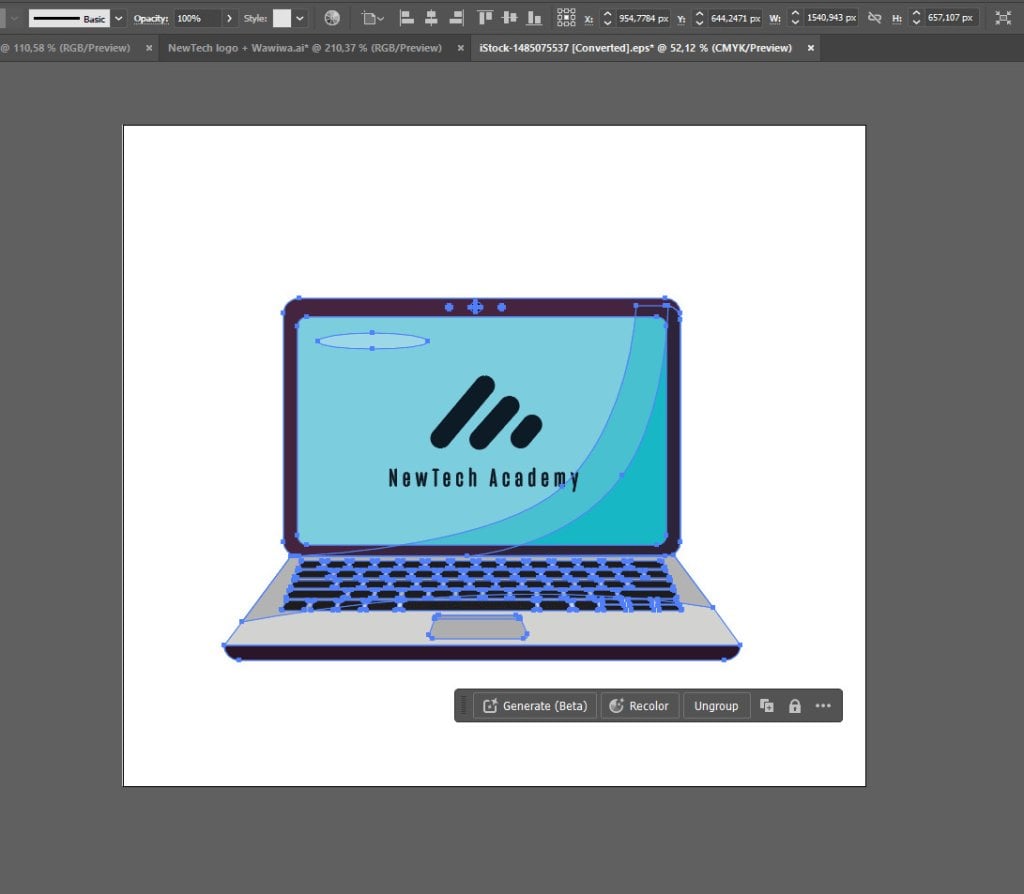The image size is (1024, 894).
Task: Apply Horizontal Align Left
Action: [406, 18]
